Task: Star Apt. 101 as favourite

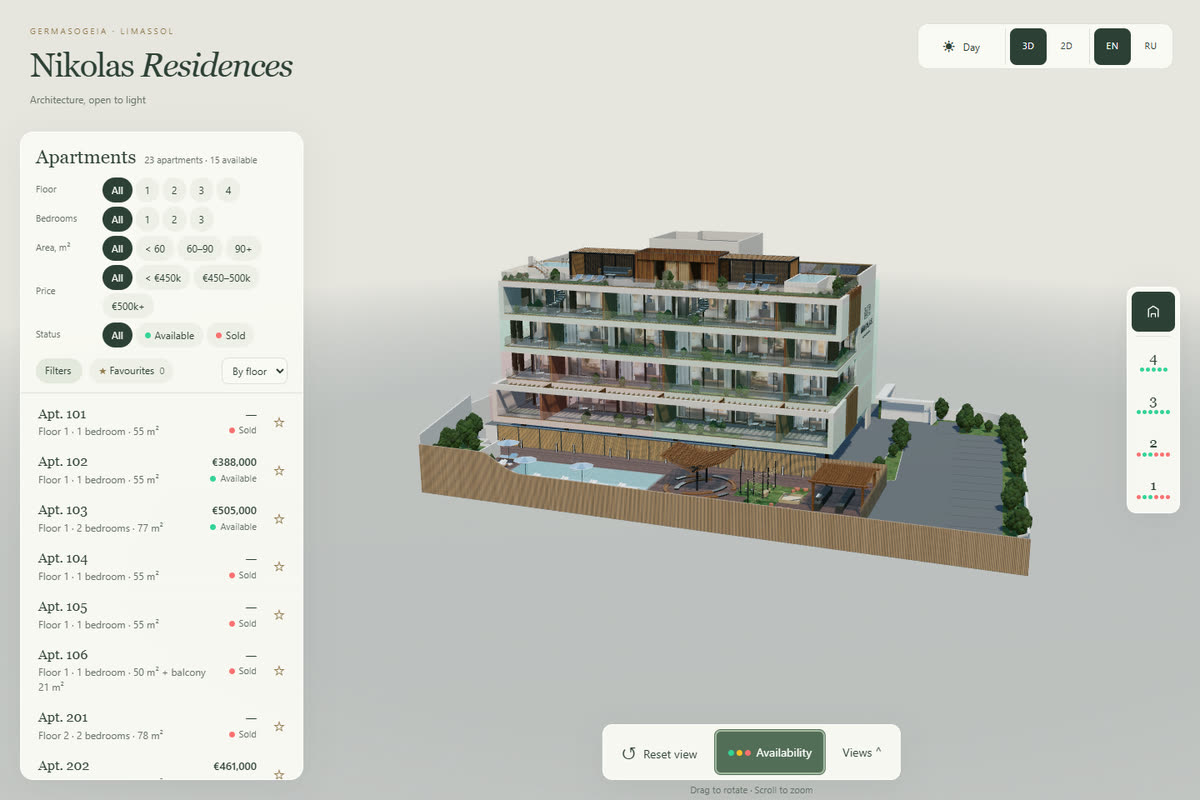Action: point(279,422)
